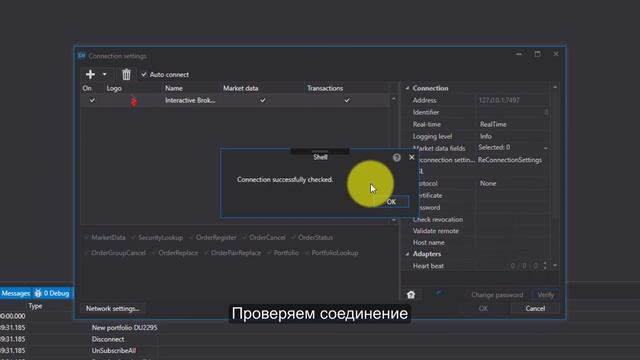Select the UnSubscribeAll log row
This screenshot has width=640, height=360.
tap(114, 351)
